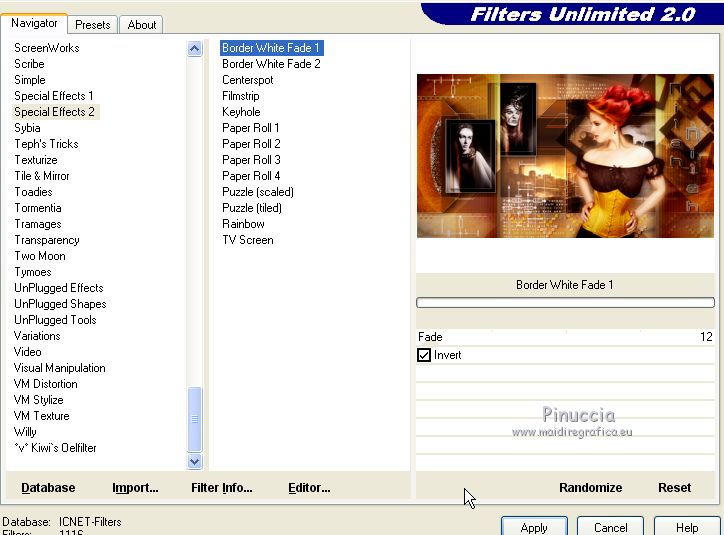Select Tramages category
Screen dimensions: 724x535
point(37,224)
